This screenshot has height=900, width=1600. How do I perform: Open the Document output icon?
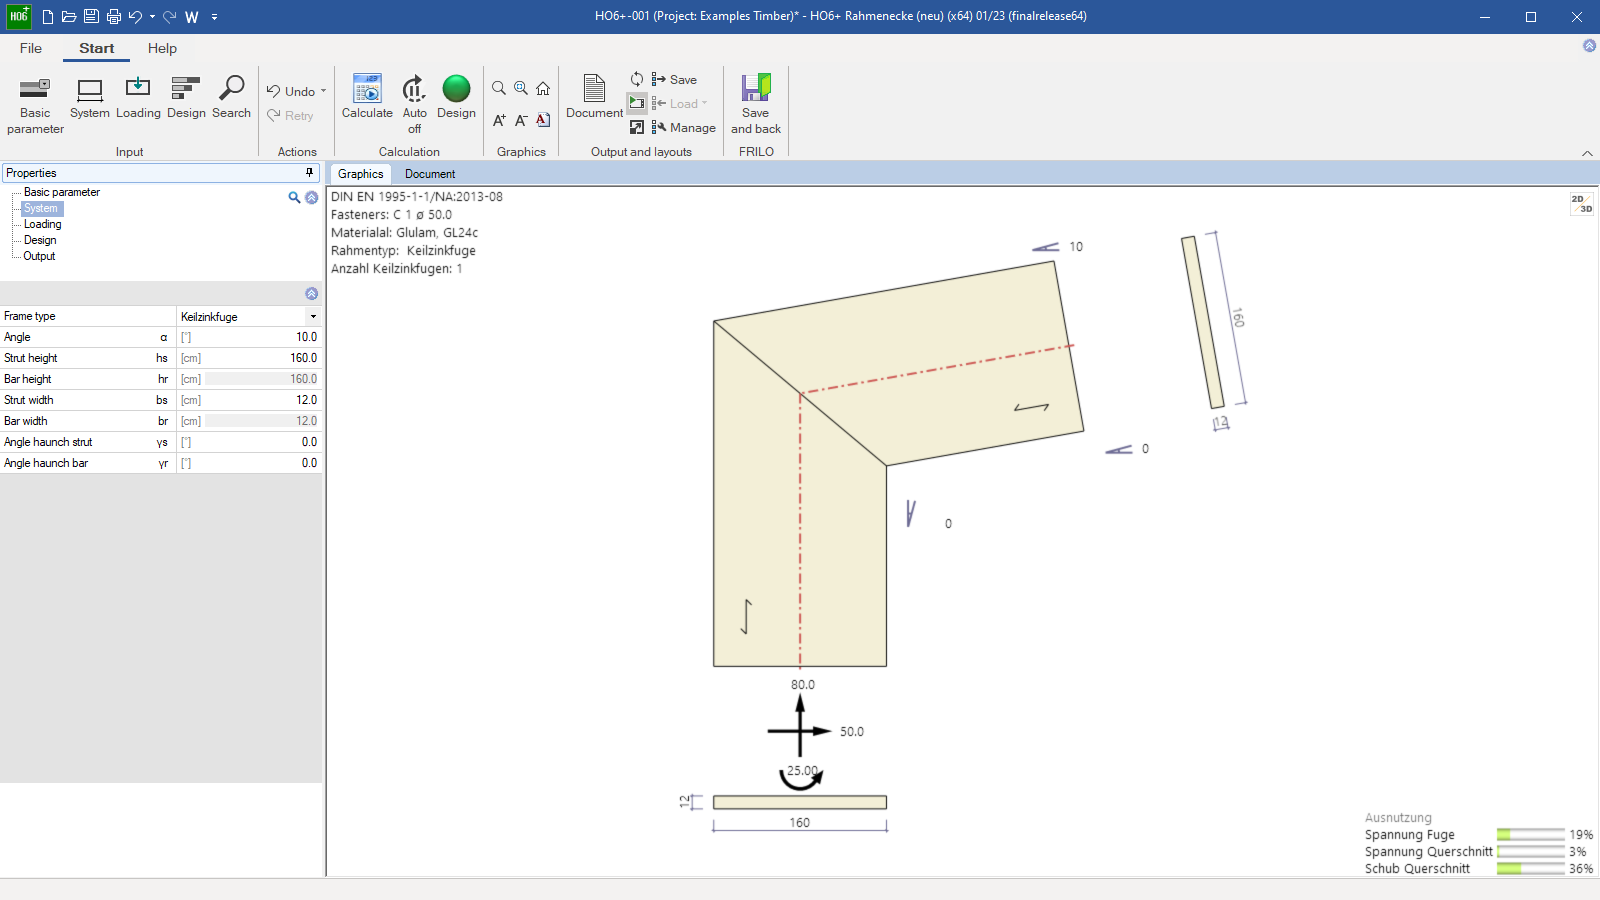[x=594, y=98]
